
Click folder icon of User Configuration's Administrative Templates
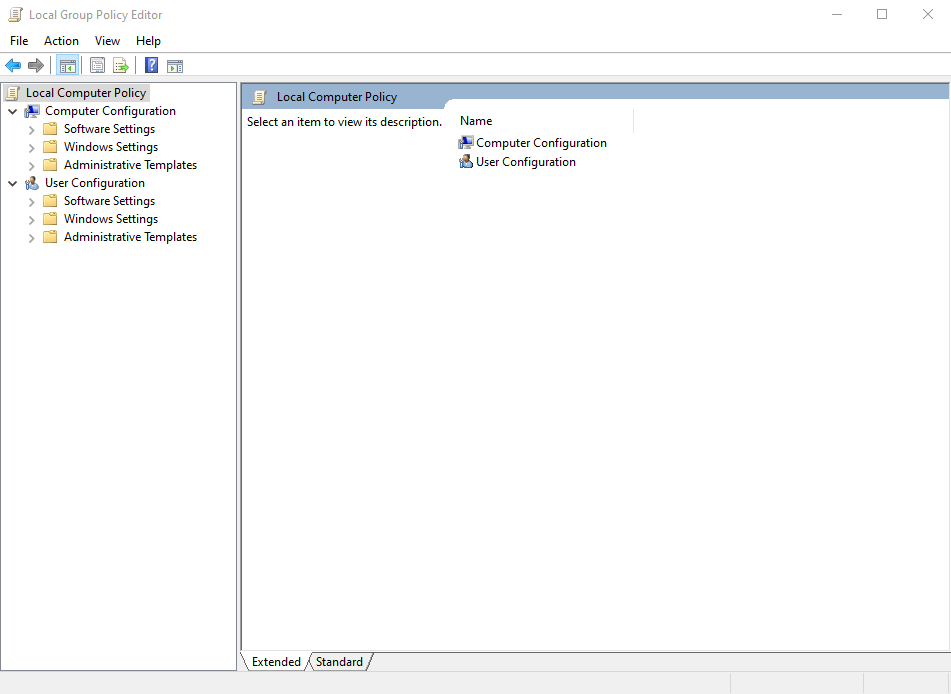click(x=50, y=237)
